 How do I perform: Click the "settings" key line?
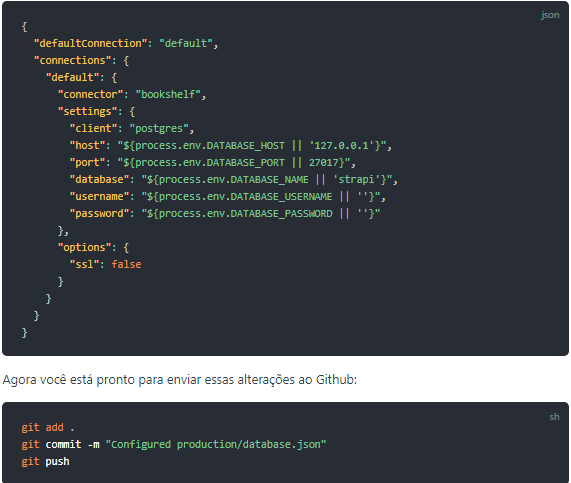click(97, 111)
